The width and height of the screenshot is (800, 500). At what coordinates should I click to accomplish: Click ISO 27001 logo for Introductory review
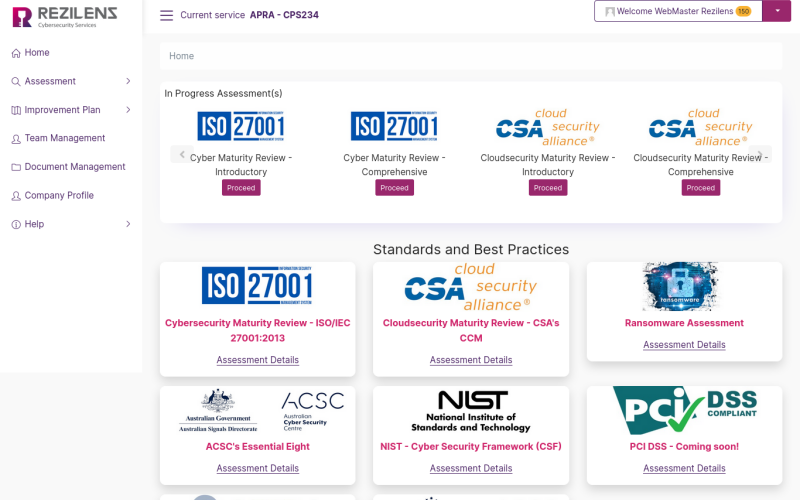[241, 126]
